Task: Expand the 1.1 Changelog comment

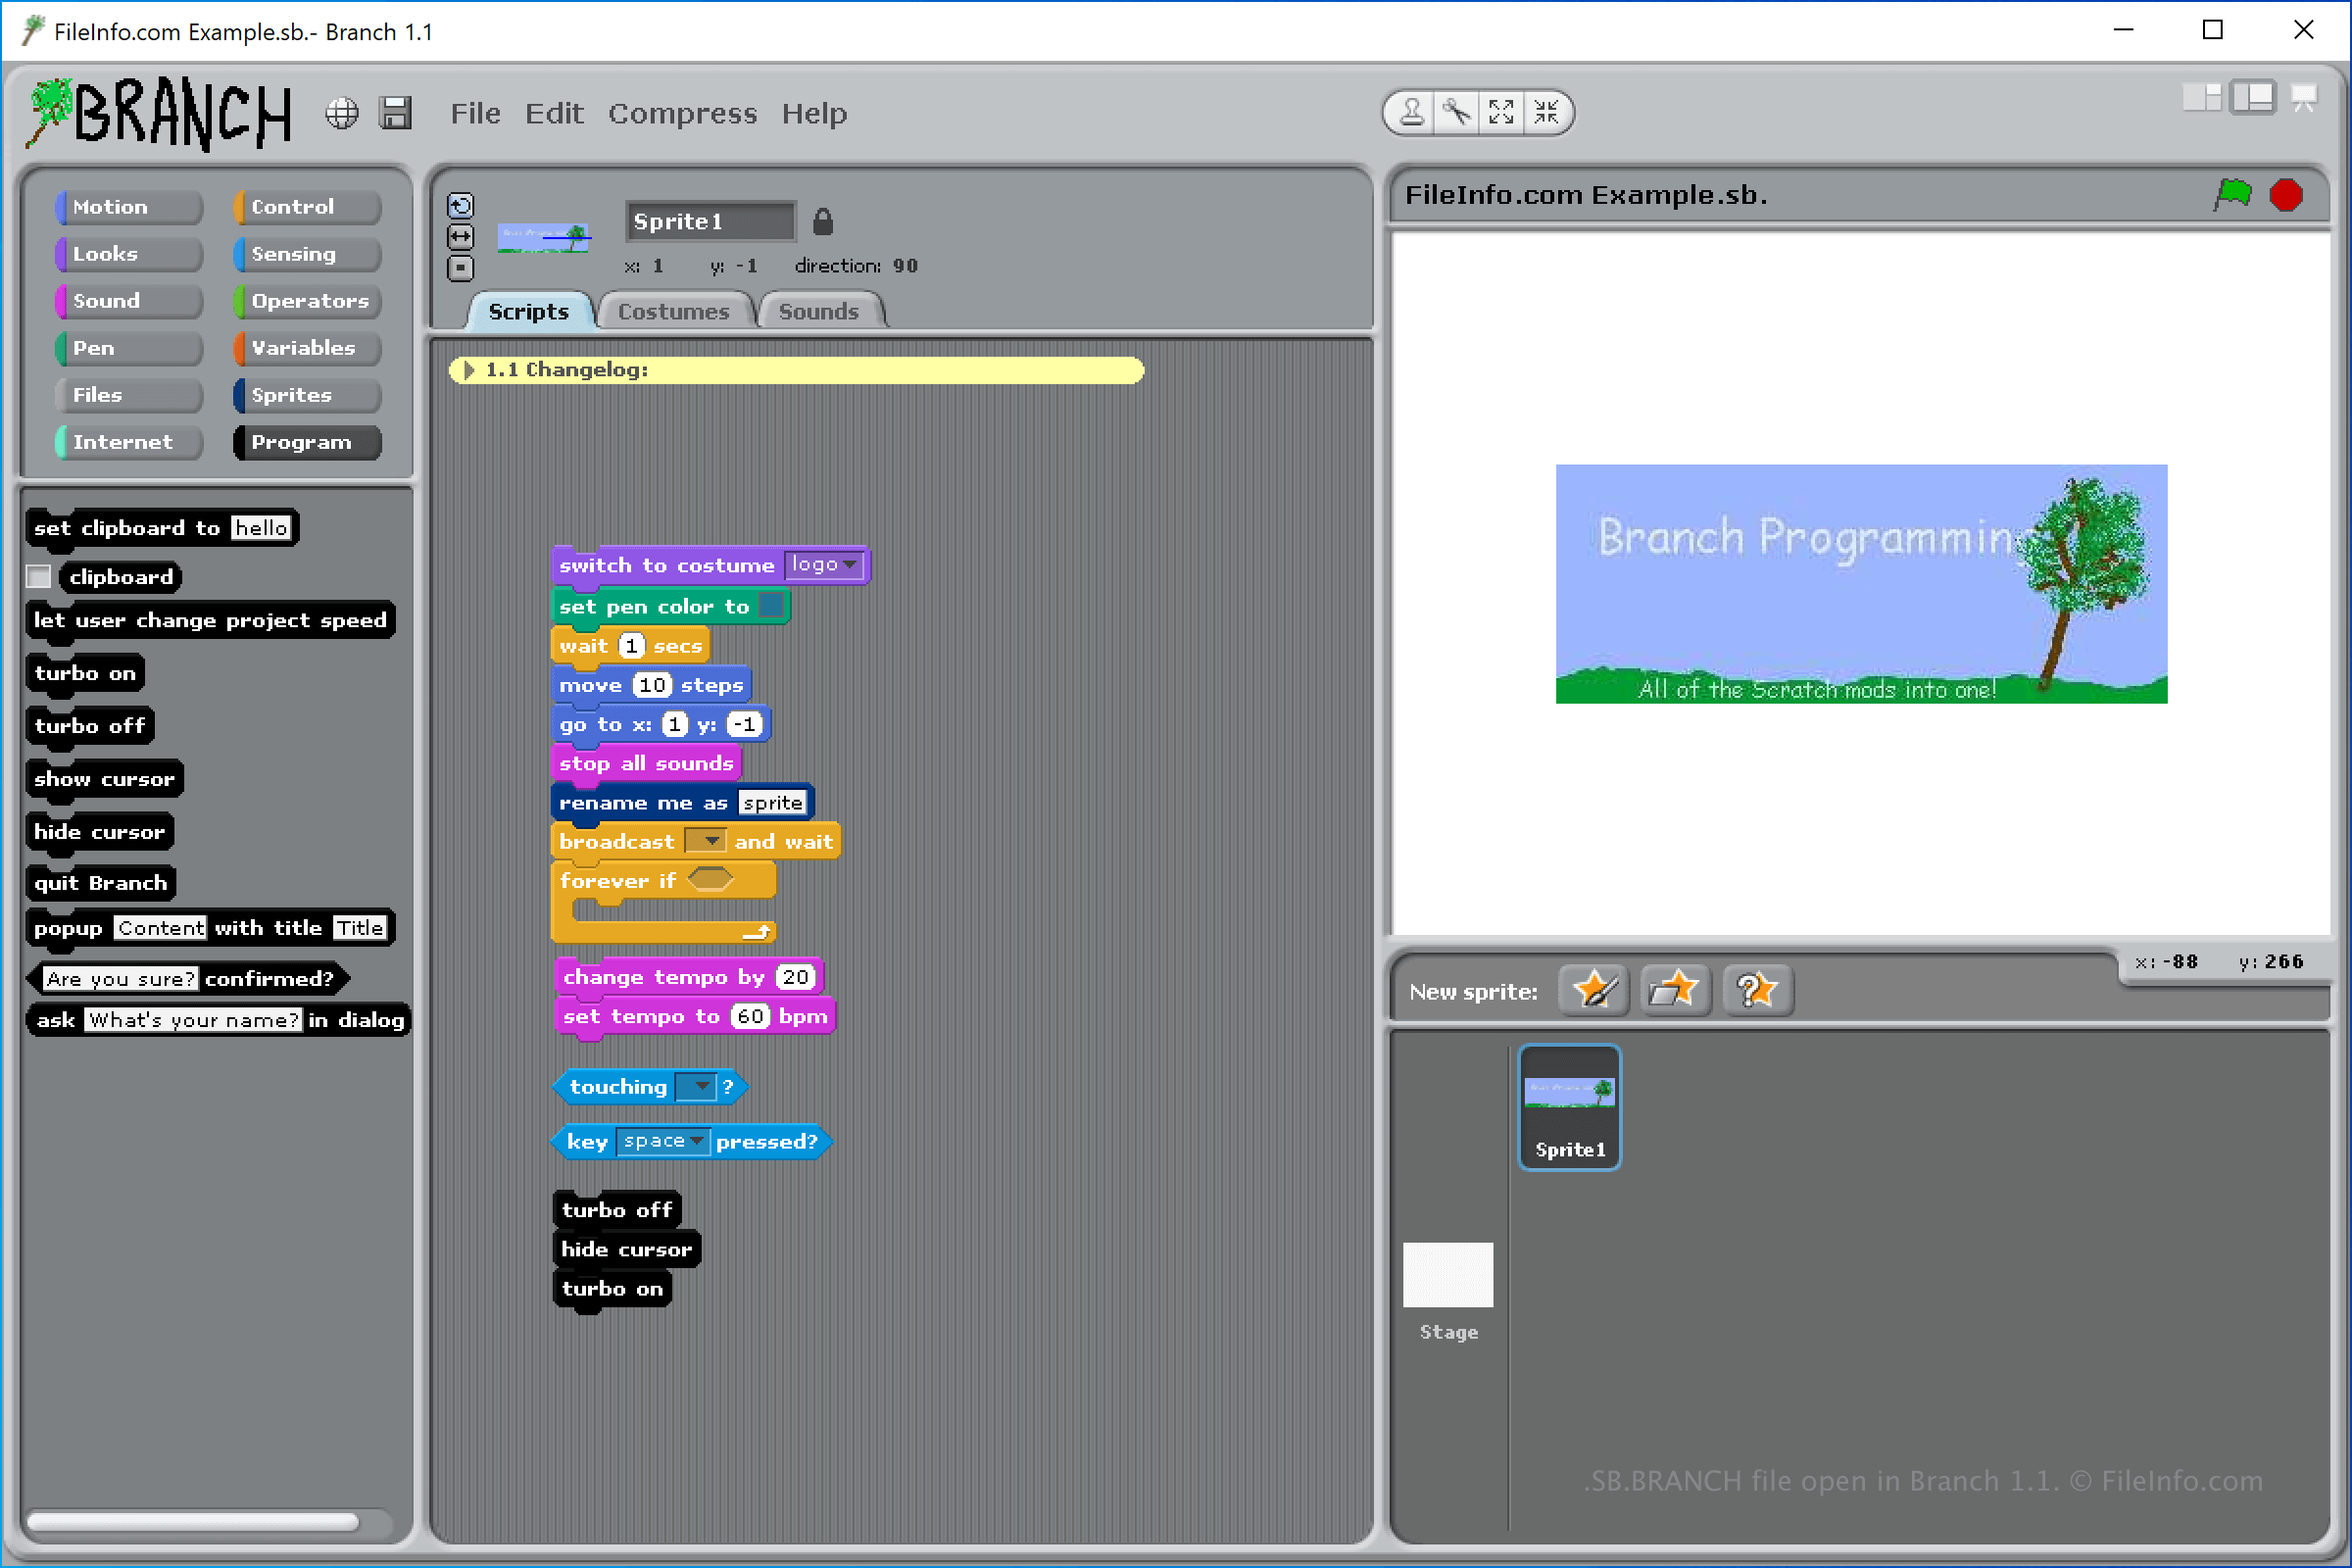Action: (x=468, y=370)
